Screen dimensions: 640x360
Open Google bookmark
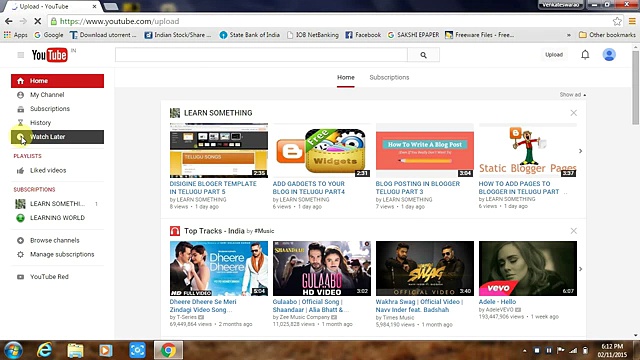[x=49, y=35]
